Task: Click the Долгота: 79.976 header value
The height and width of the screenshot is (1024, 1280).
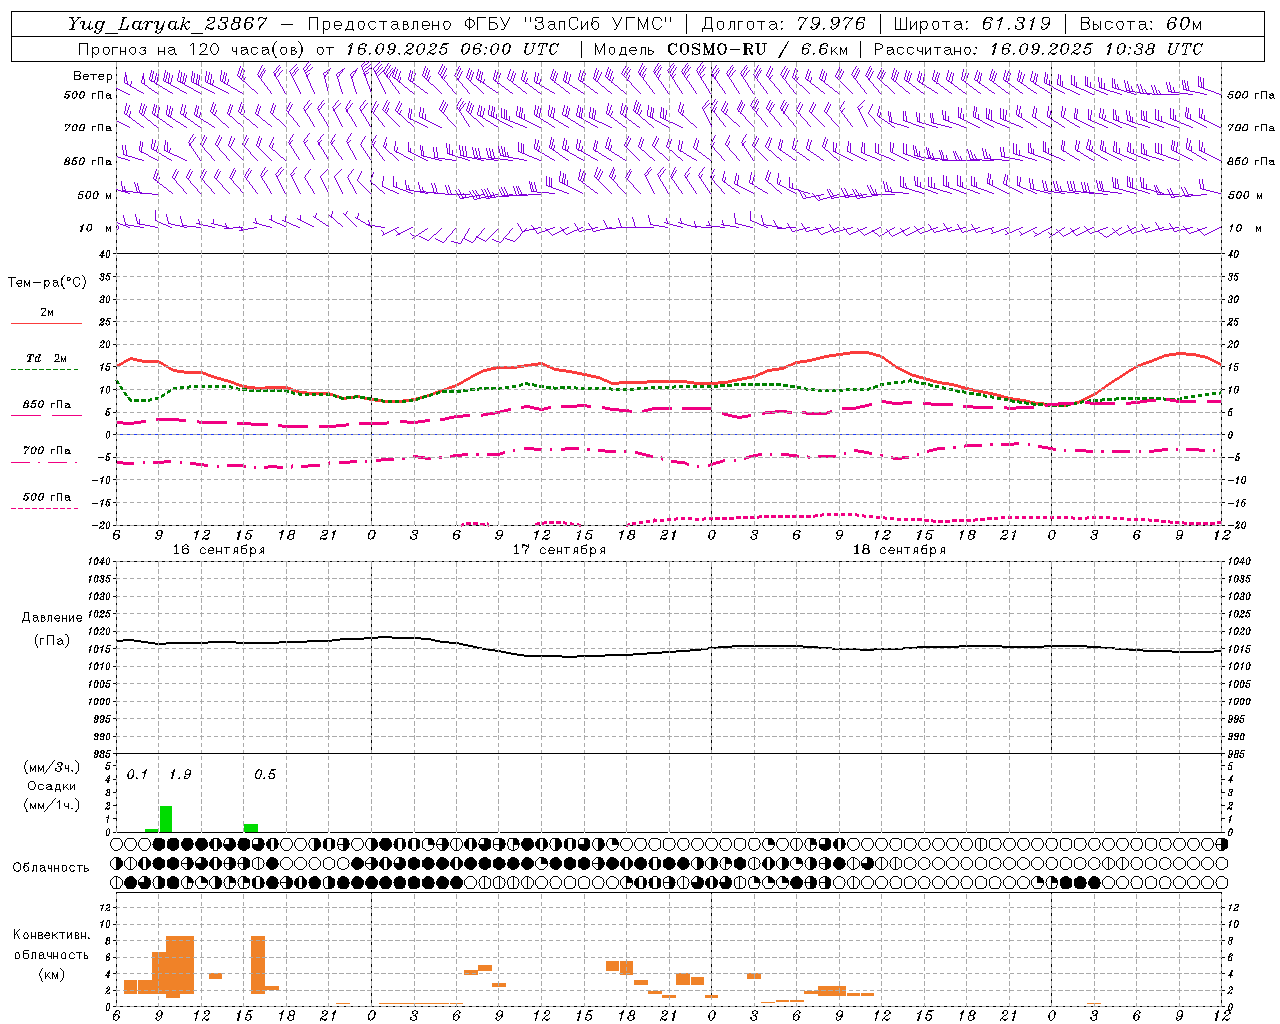Action: pos(784,24)
